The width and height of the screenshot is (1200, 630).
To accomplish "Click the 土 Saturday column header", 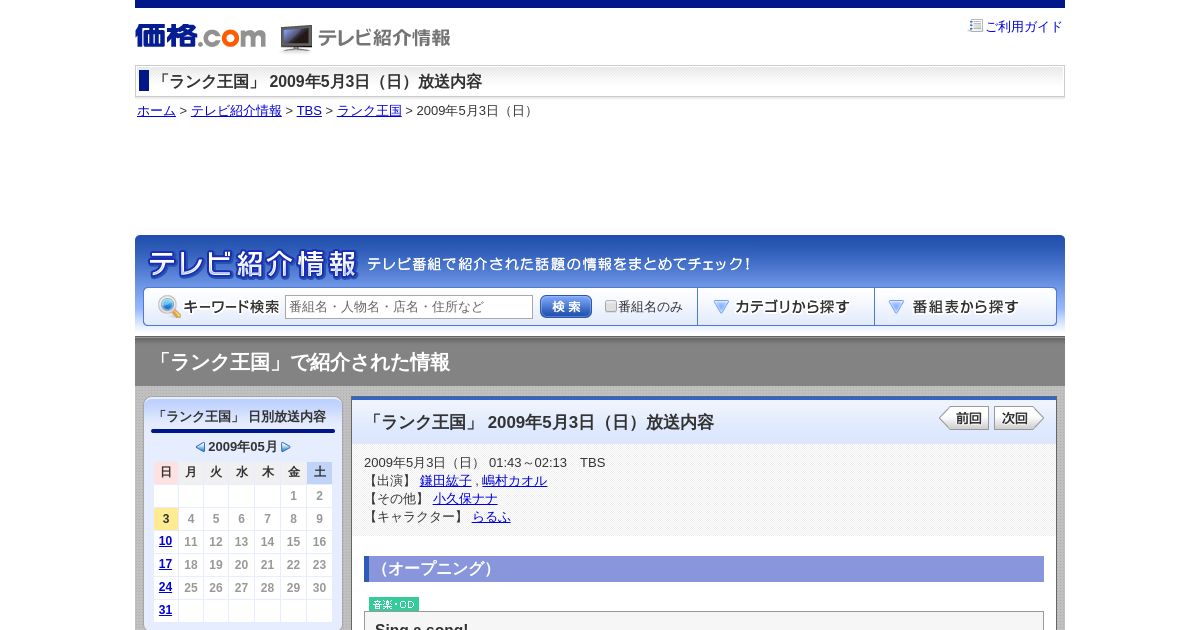I will coord(319,472).
